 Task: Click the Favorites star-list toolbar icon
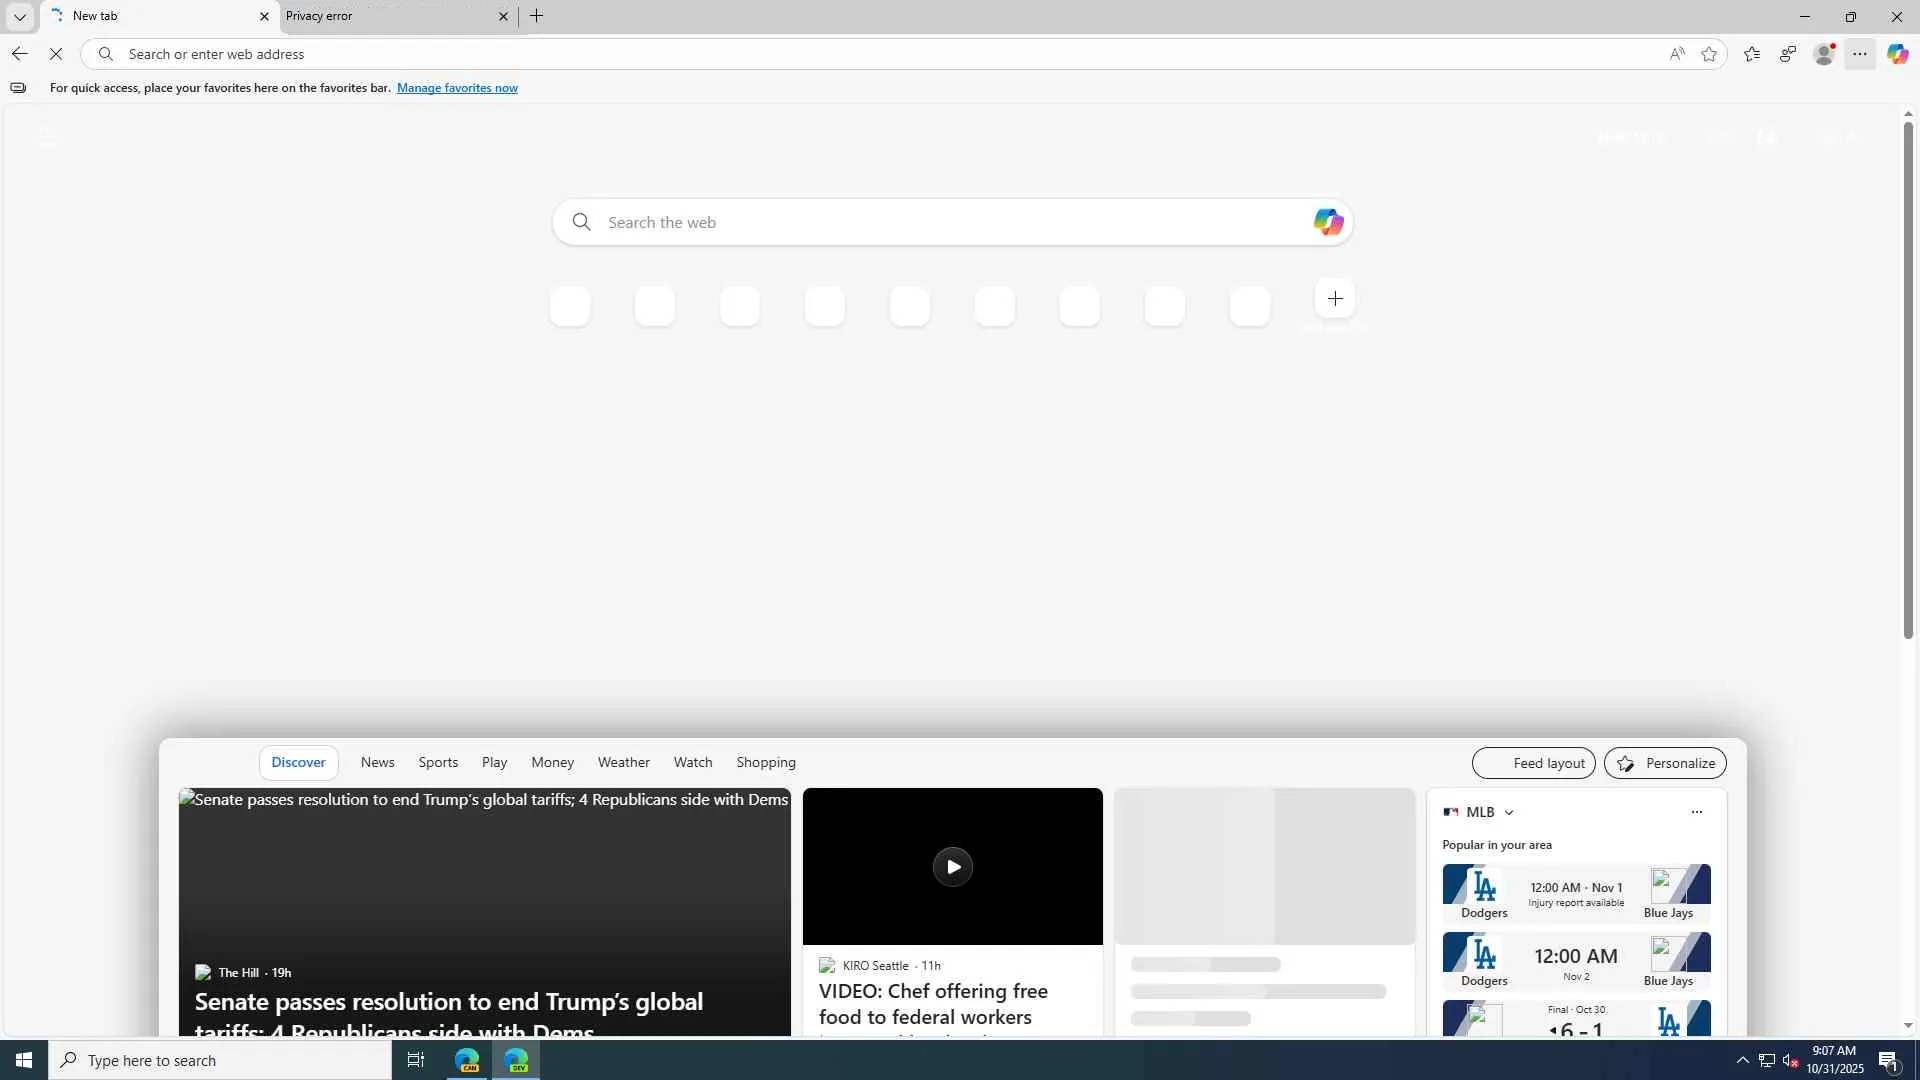pos(1751,54)
